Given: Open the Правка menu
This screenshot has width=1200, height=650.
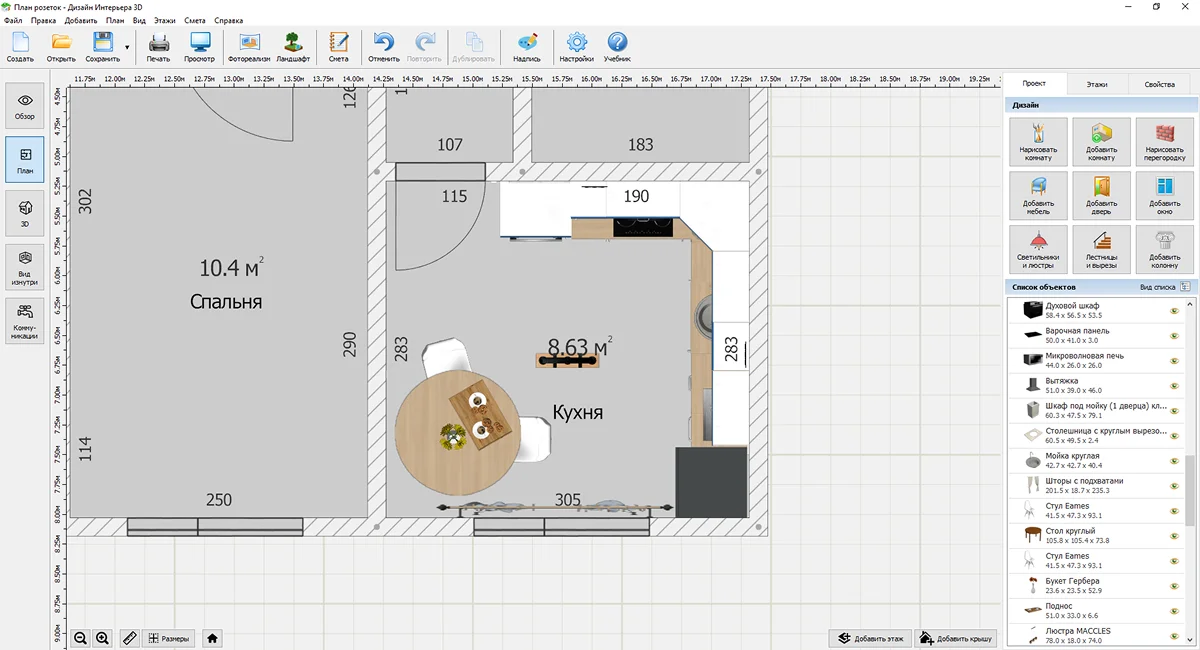Looking at the screenshot, I should point(44,20).
